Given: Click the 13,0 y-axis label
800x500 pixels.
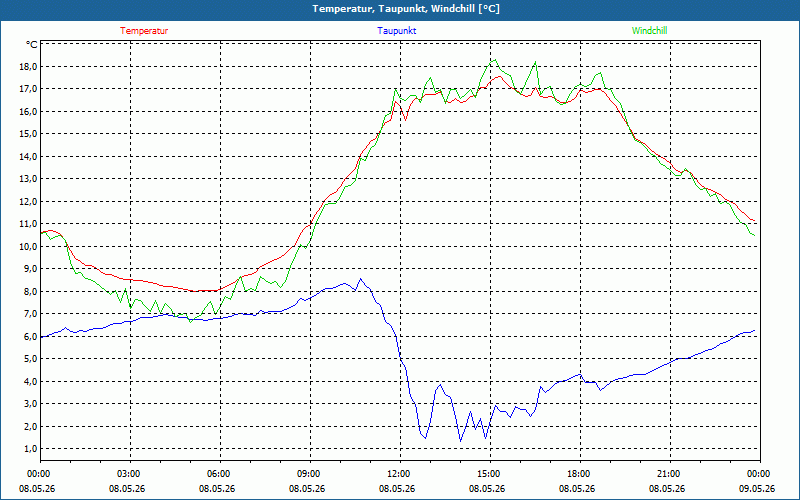Looking at the screenshot, I should click(29, 179).
